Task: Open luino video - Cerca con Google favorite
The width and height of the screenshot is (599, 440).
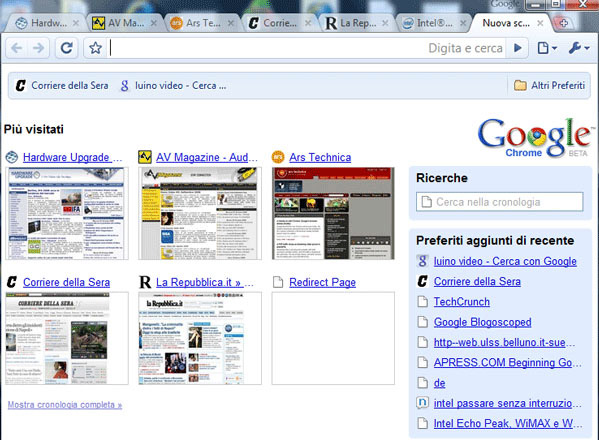Action: point(505,261)
